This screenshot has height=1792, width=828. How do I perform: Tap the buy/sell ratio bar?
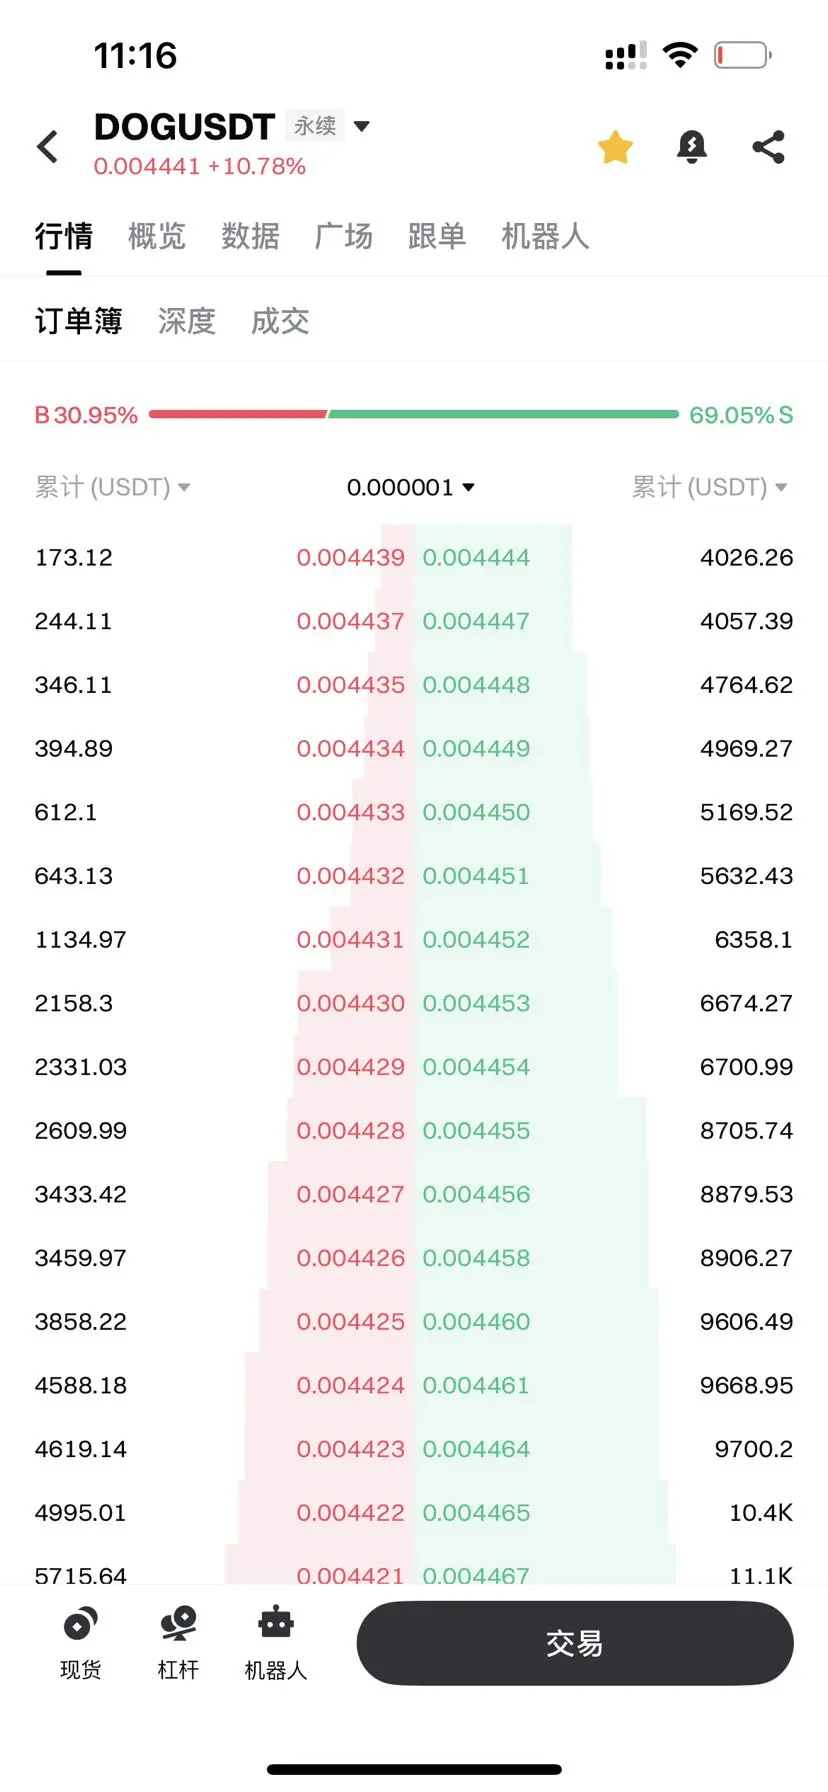click(413, 414)
